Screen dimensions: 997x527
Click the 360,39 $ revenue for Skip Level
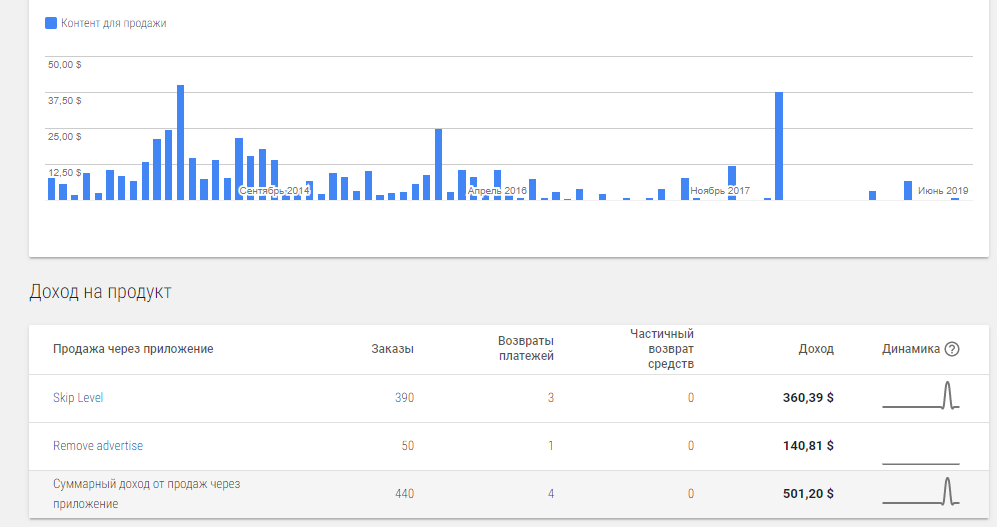(x=807, y=398)
